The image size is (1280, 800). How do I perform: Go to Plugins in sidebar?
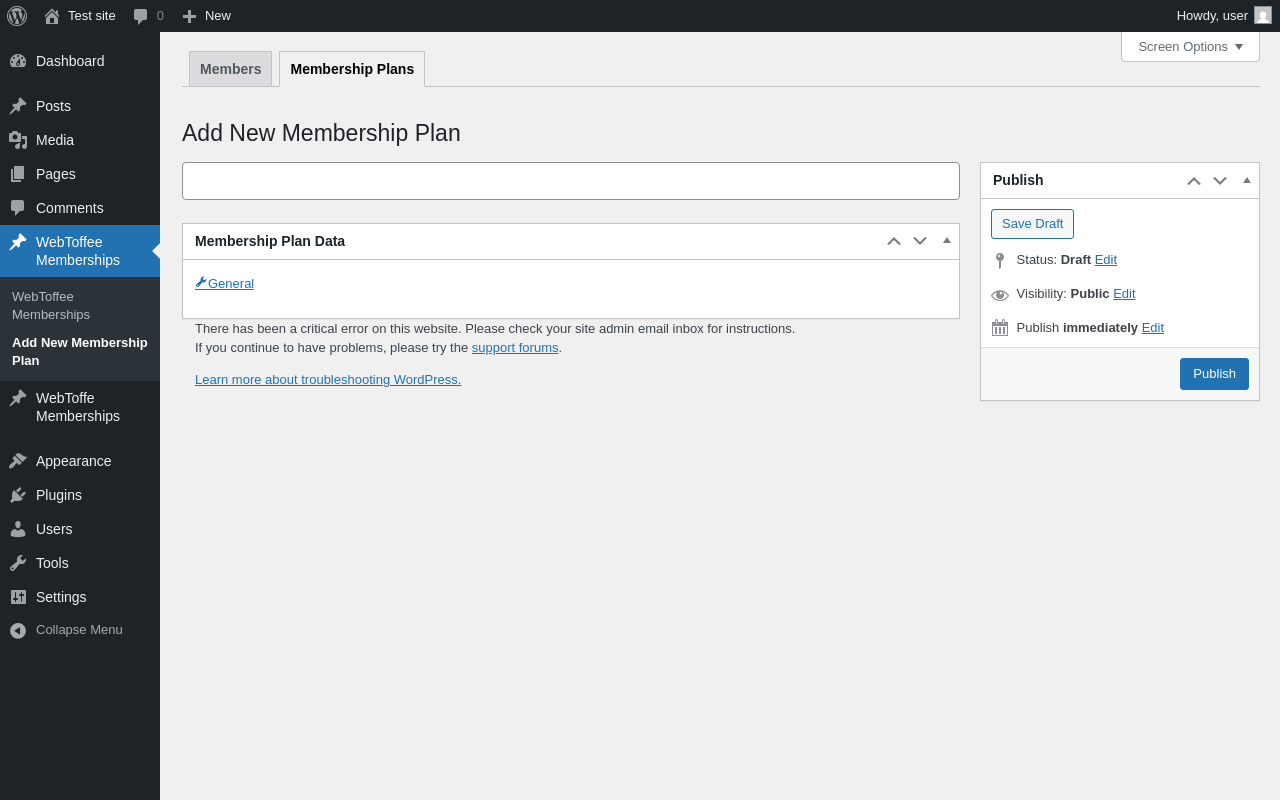tap(59, 495)
